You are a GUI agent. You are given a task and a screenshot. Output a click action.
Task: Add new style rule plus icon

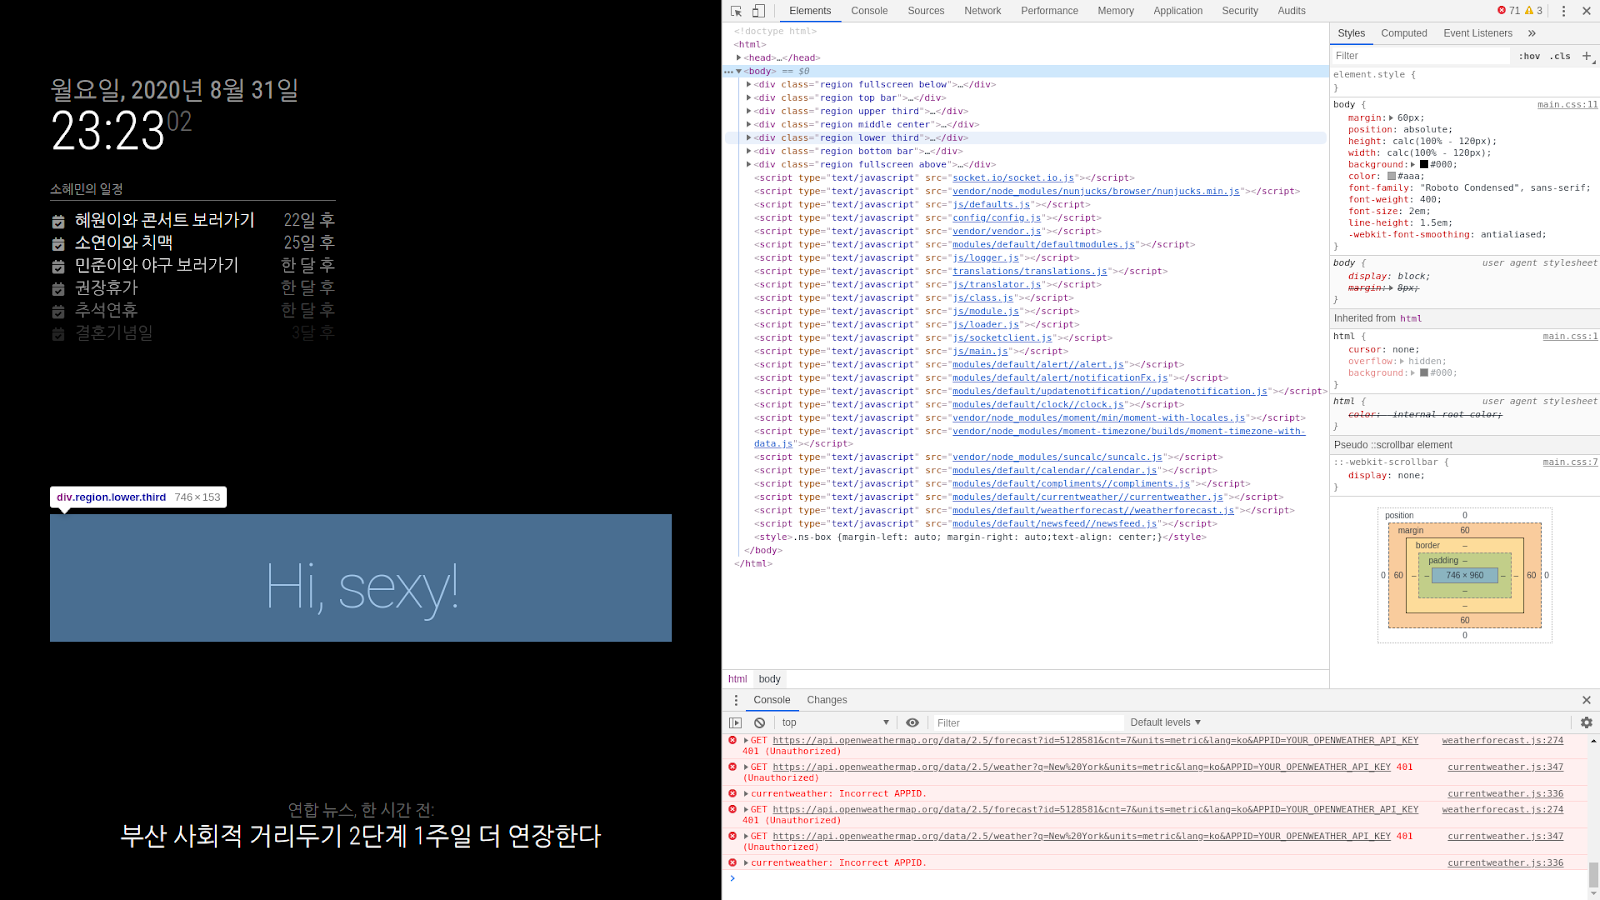1587,56
